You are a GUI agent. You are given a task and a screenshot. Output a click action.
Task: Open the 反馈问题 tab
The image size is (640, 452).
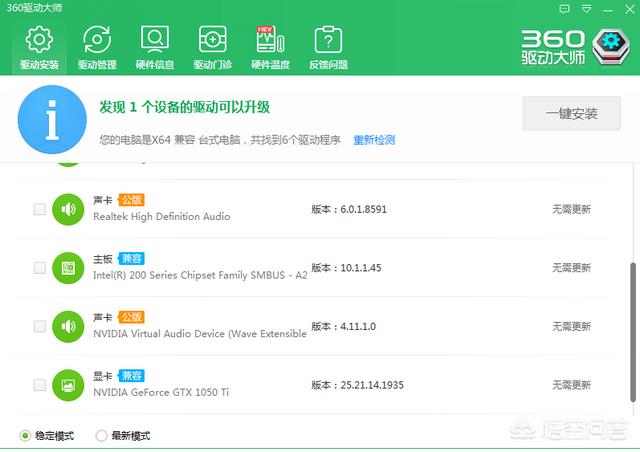[x=328, y=47]
